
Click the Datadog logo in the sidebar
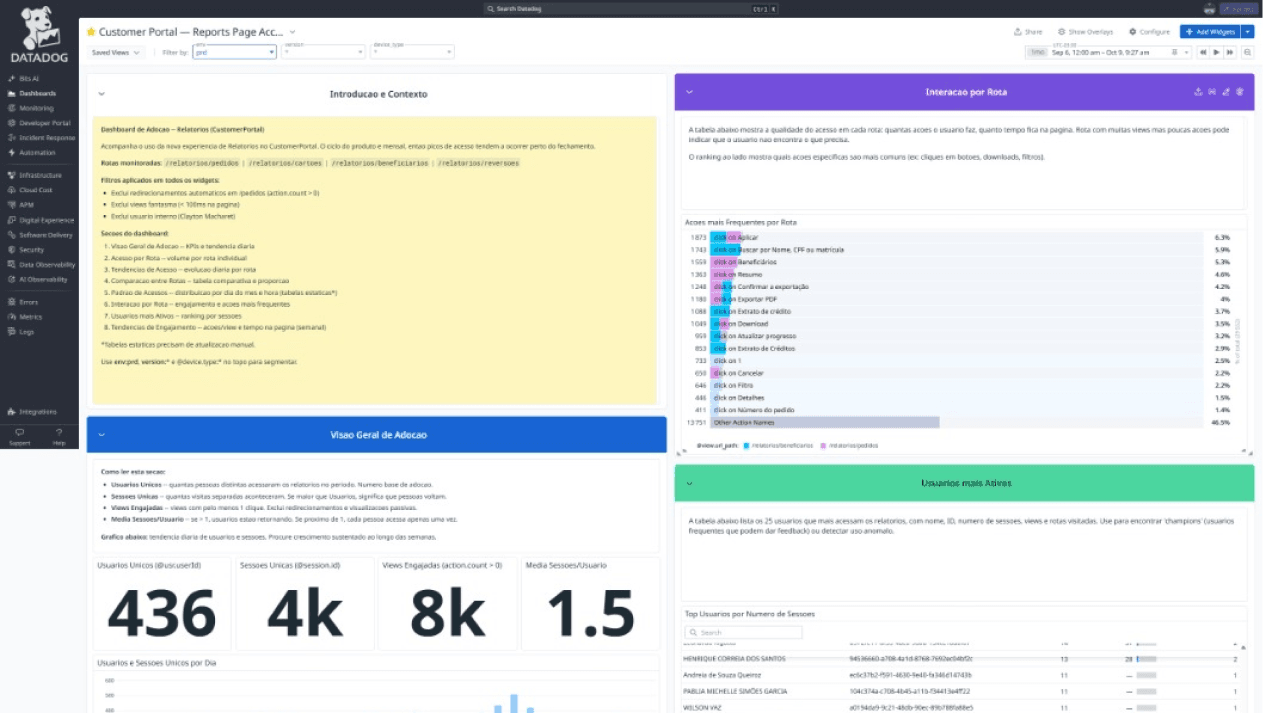pos(39,34)
